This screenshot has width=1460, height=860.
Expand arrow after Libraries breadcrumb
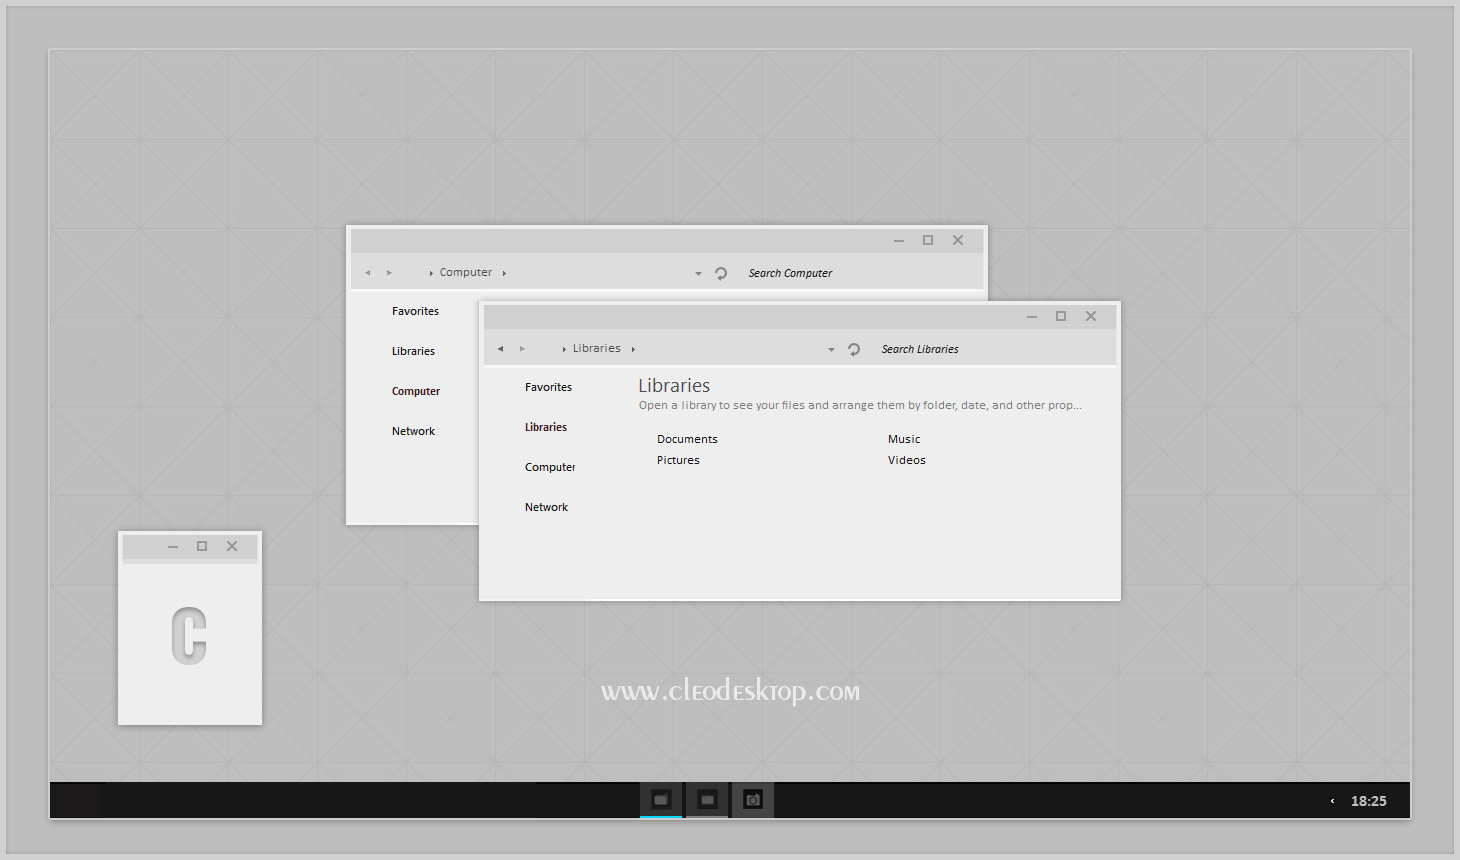coord(633,349)
